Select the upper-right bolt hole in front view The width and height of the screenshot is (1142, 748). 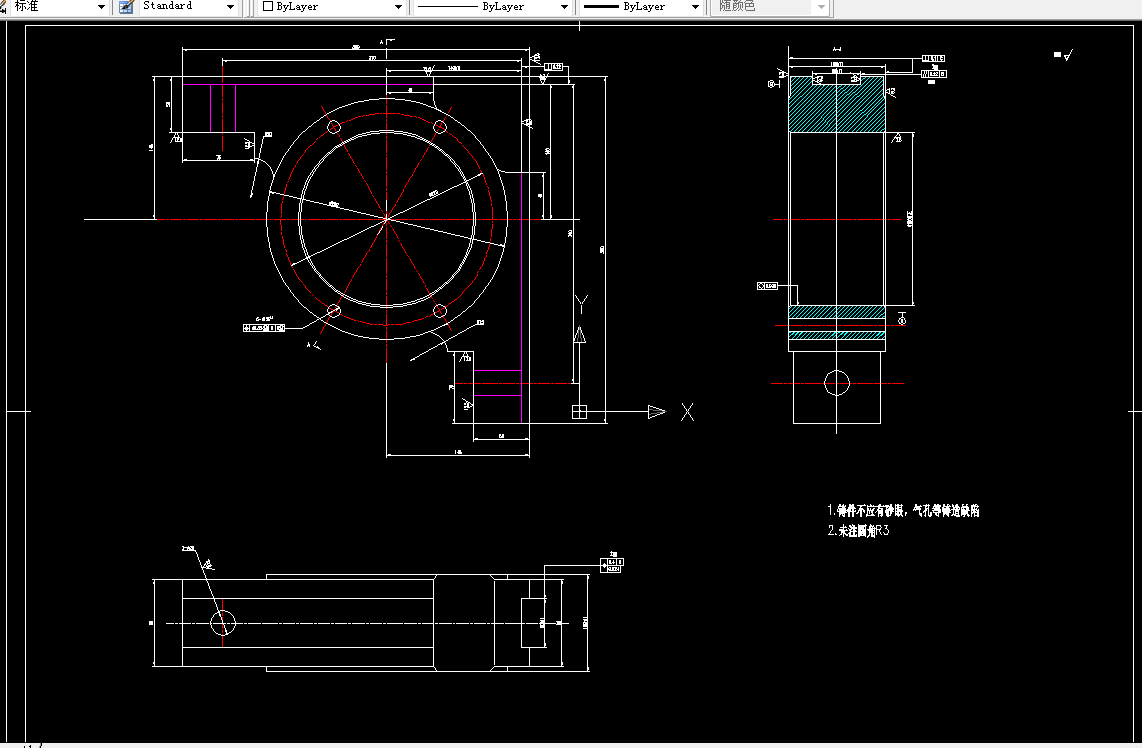pos(440,127)
